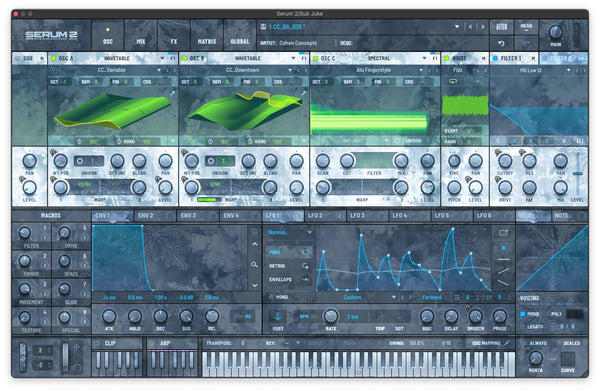
Task: Click the LFO triplet note icon
Action: click(x=380, y=317)
